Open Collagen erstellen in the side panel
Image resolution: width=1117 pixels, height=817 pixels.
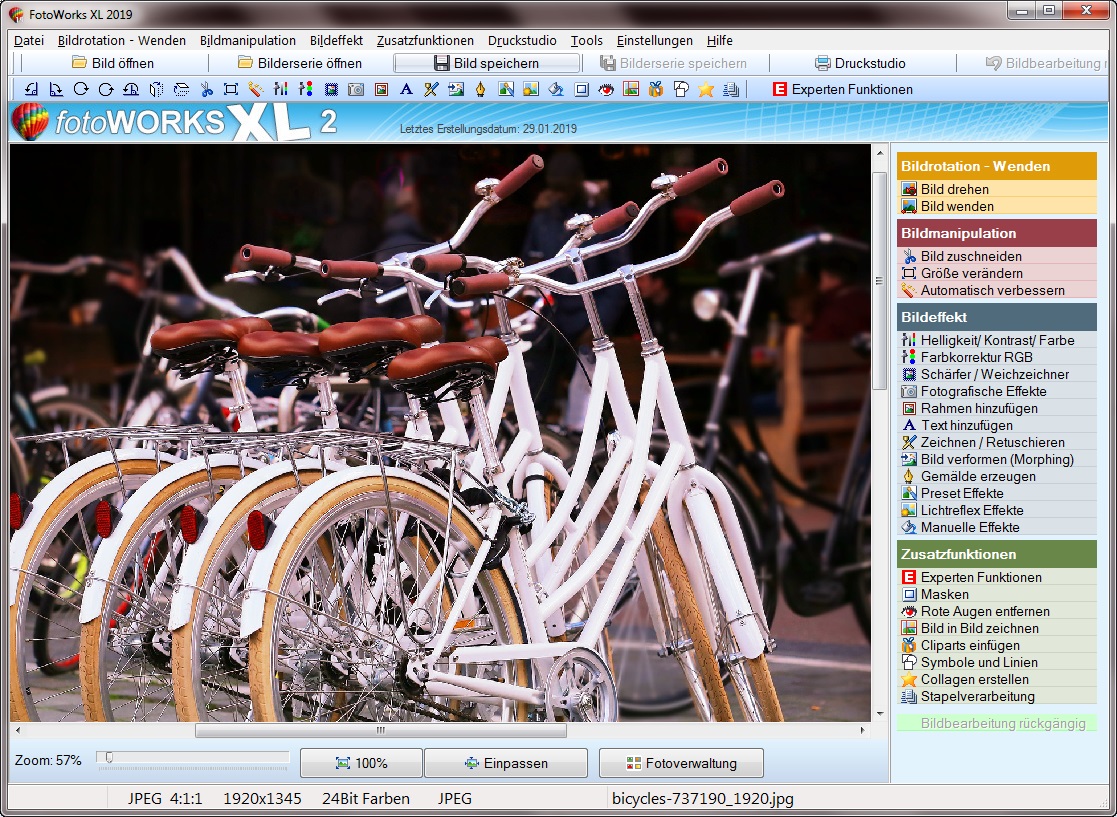[997, 680]
